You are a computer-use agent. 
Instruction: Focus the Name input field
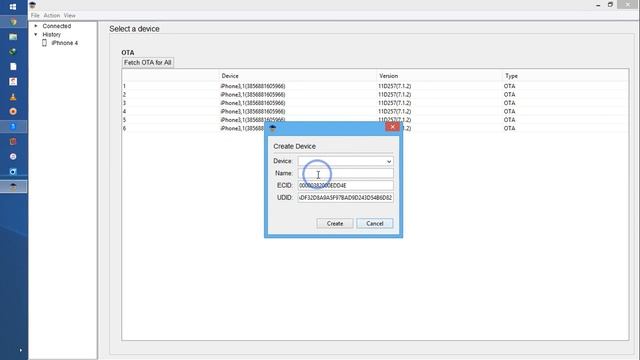345,173
